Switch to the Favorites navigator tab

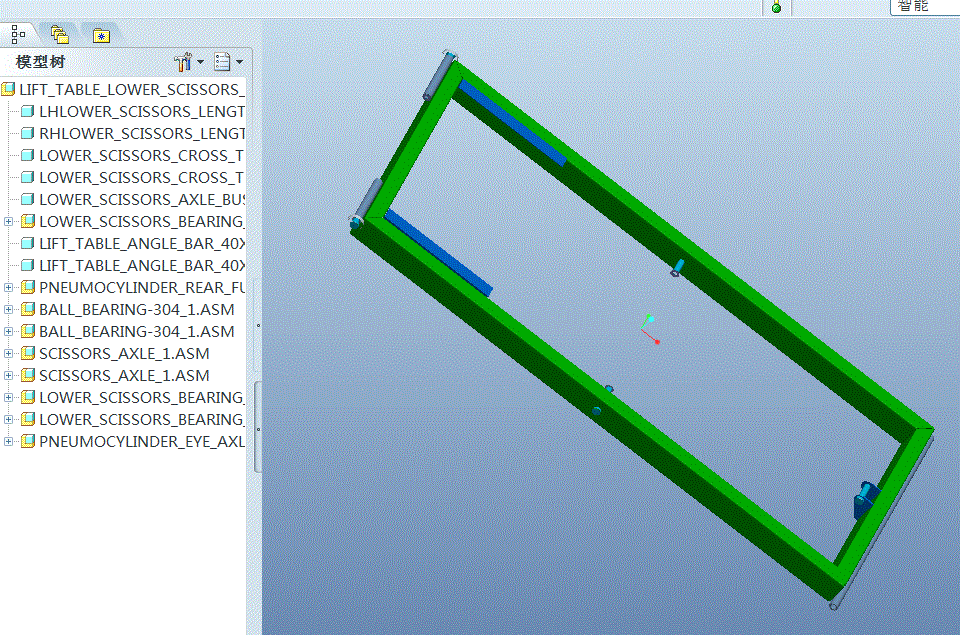tap(101, 36)
